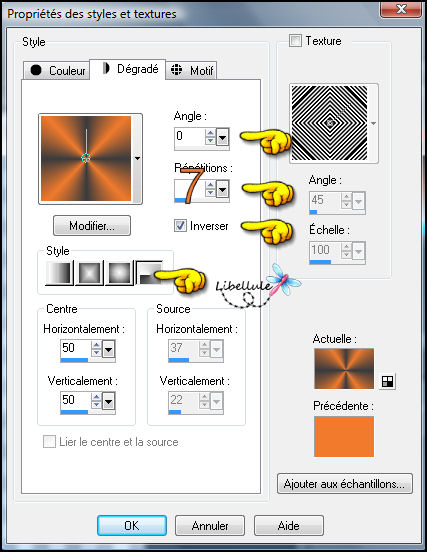Click the slider bar under Centre Horizontalement
Screen dimensions: 427x552
(x=88, y=360)
